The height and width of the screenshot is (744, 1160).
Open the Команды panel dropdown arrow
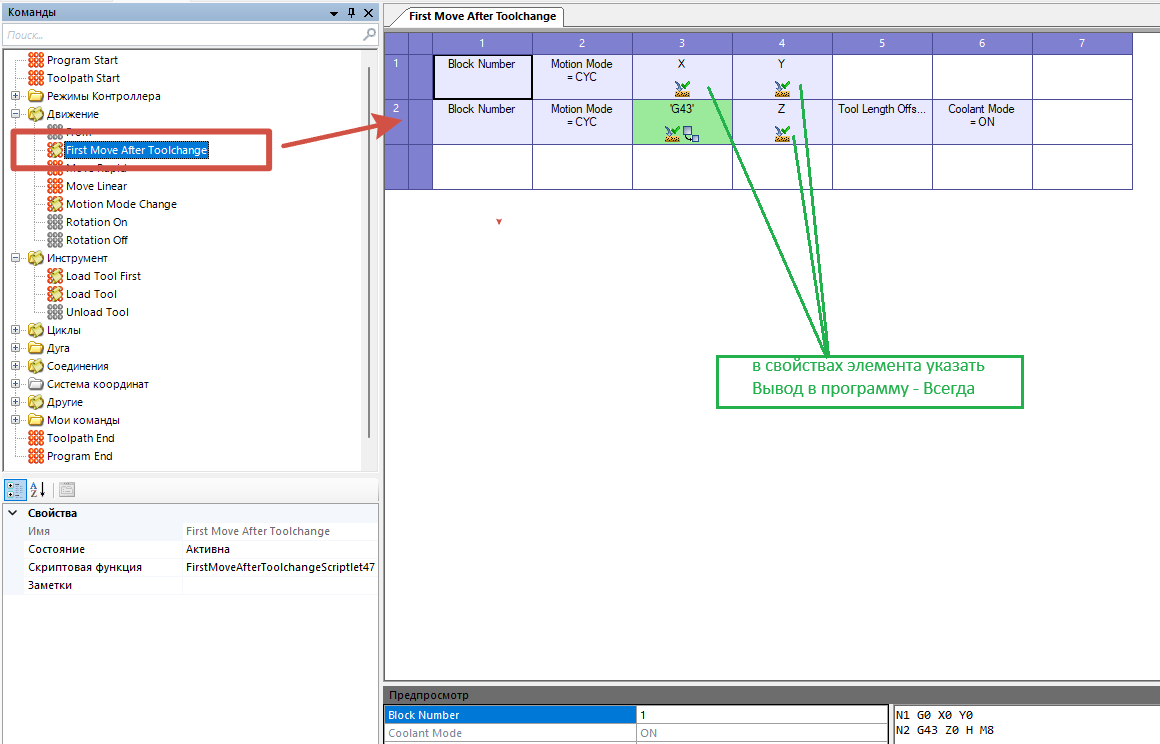(334, 13)
